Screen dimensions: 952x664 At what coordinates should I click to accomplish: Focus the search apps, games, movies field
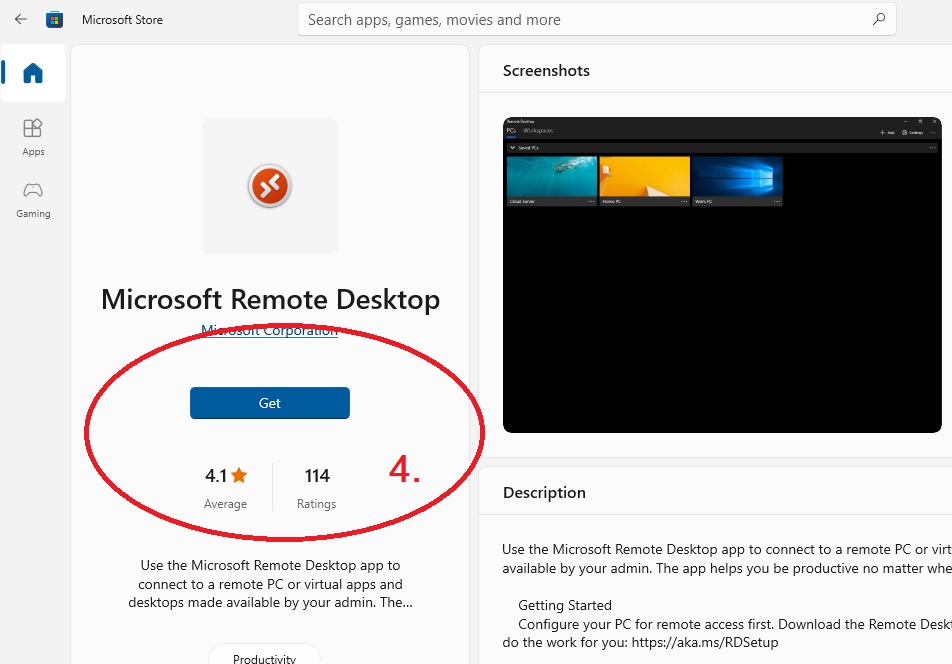point(580,19)
